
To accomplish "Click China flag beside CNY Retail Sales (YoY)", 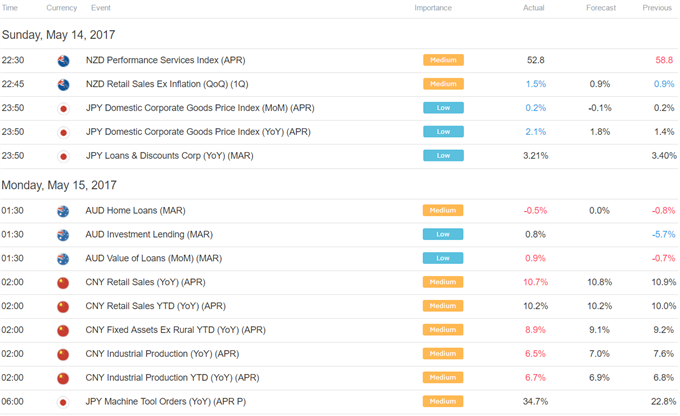I will point(63,283).
